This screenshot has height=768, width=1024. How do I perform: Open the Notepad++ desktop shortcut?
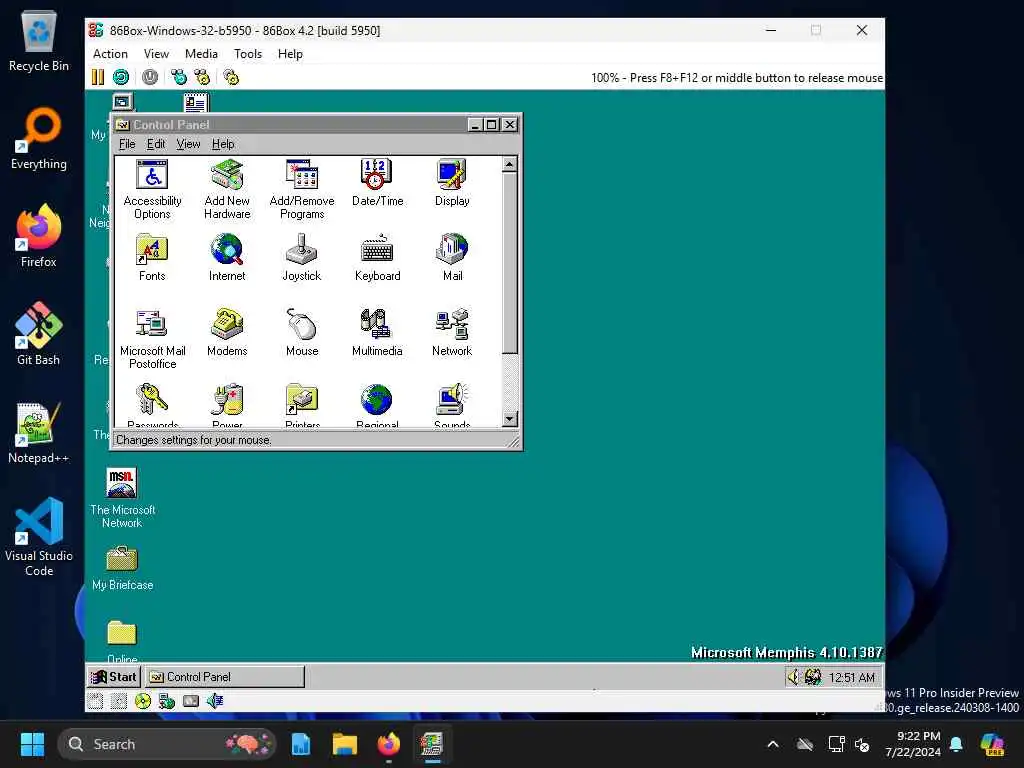[39, 432]
